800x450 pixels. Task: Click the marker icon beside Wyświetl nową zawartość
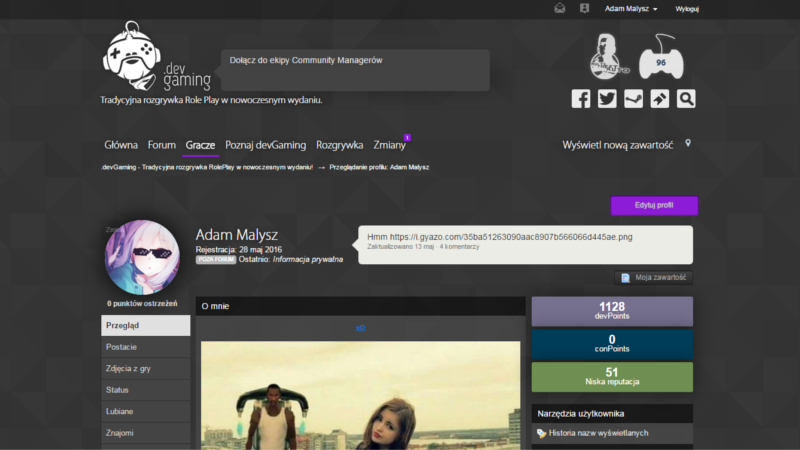point(688,143)
